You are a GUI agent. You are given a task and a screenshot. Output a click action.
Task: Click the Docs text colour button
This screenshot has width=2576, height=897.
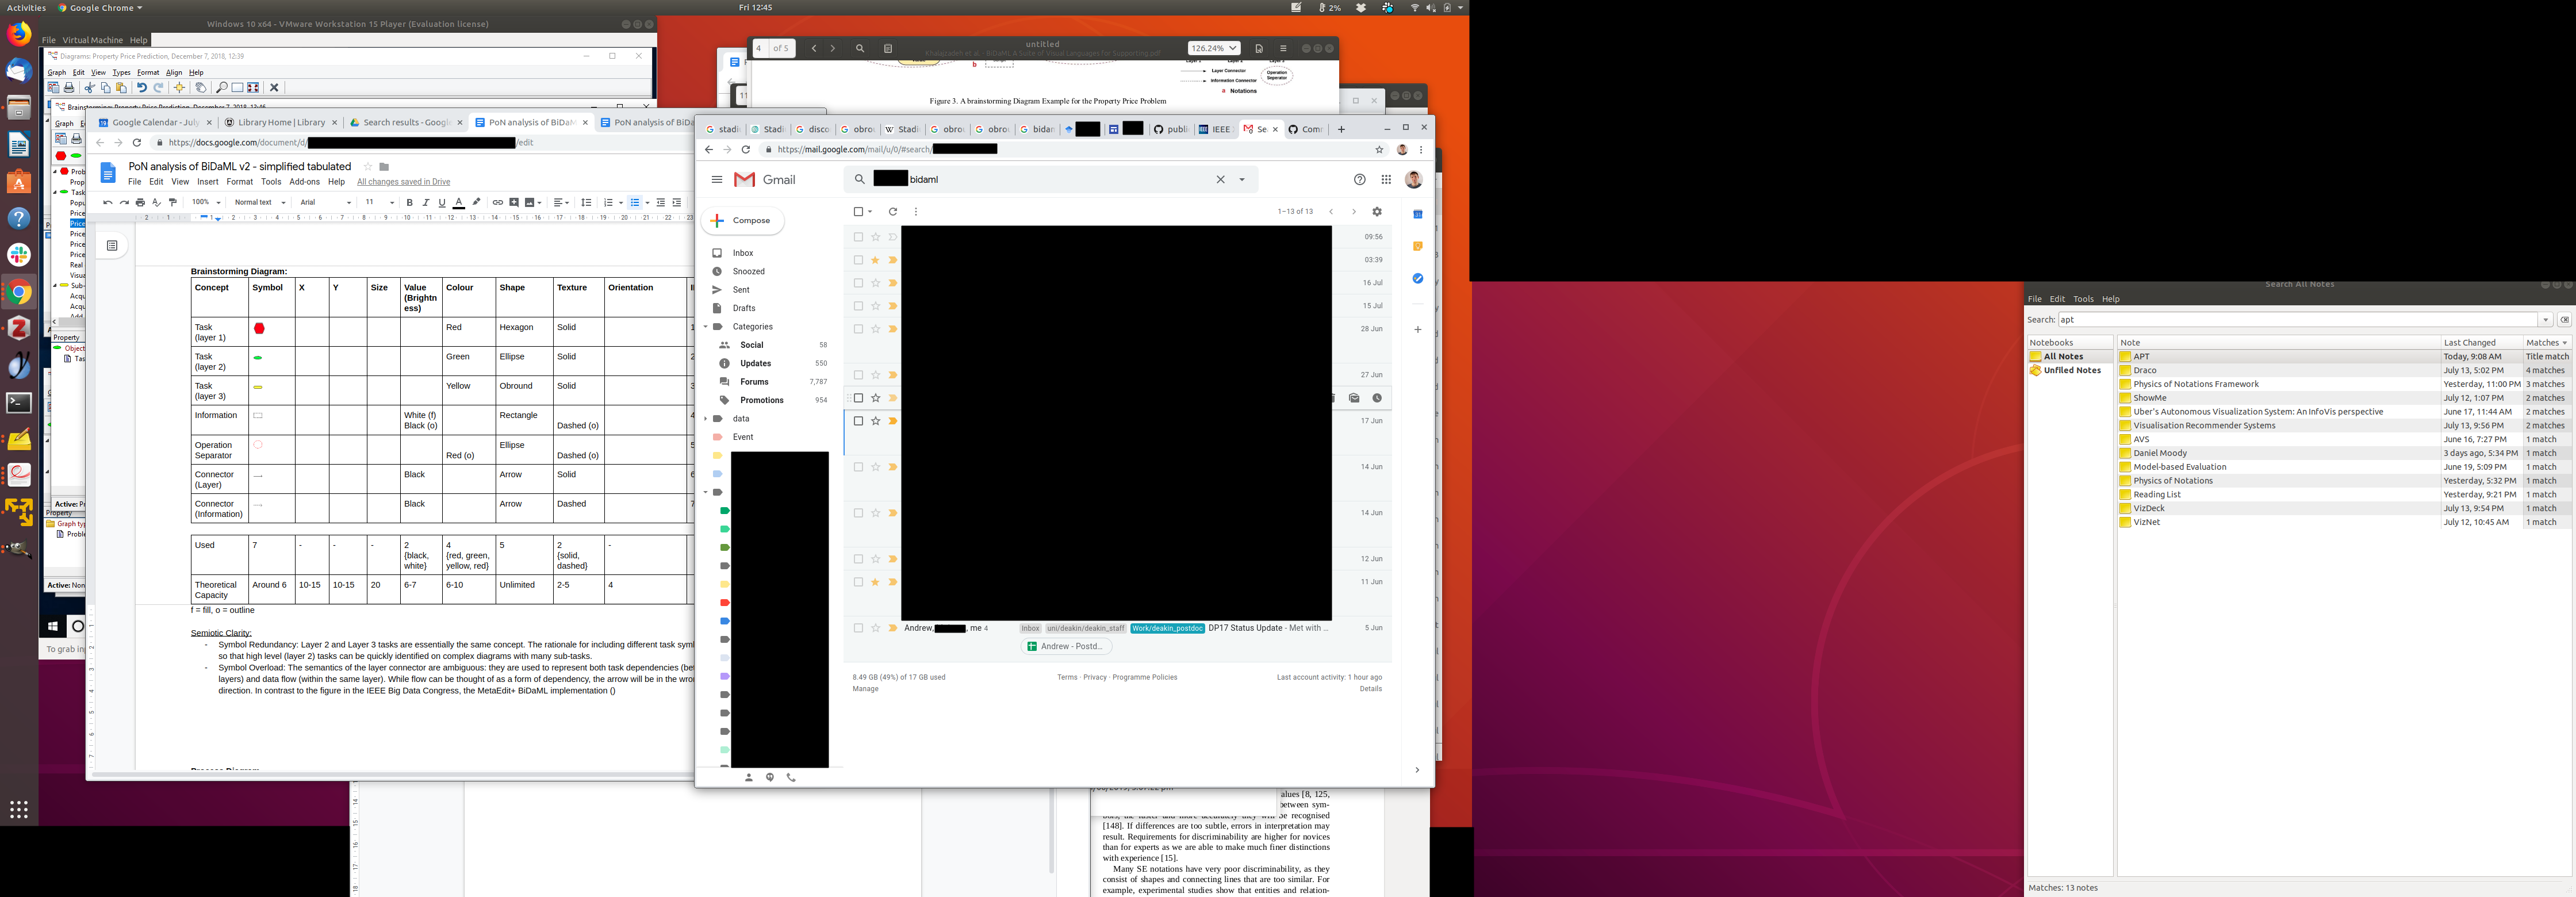point(458,203)
